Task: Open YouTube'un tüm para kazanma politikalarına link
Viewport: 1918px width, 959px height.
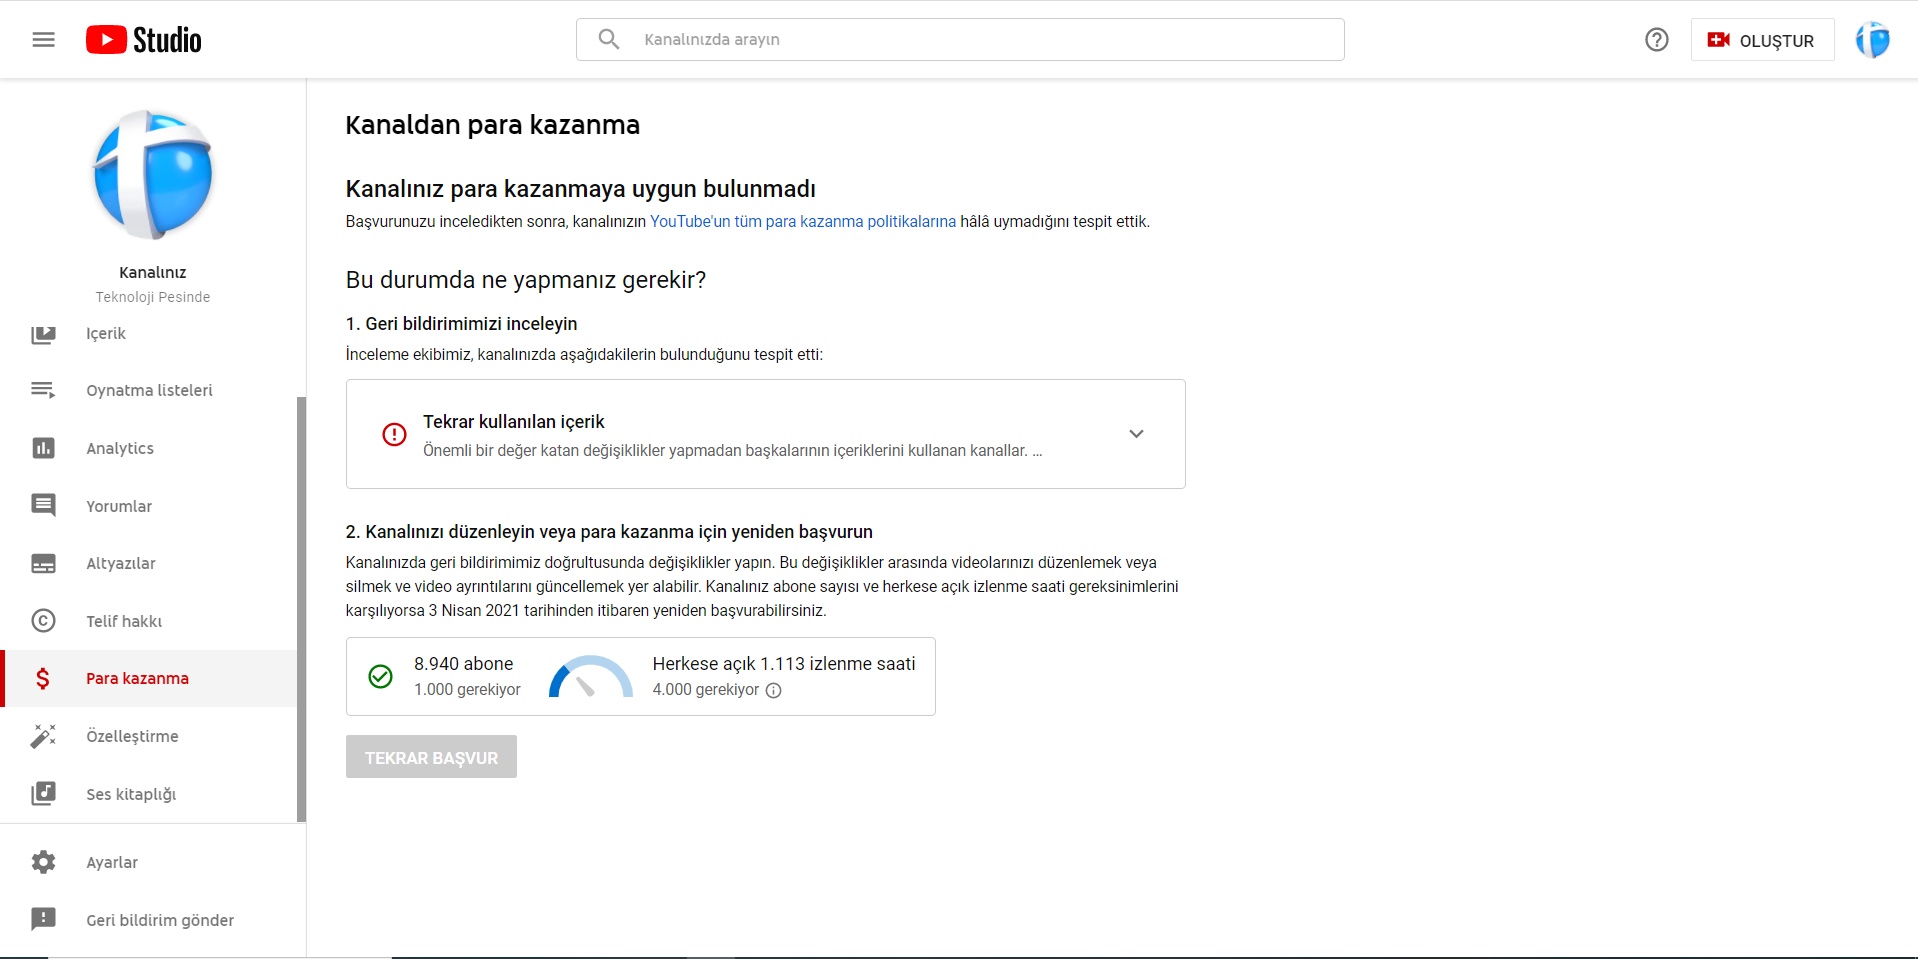Action: [803, 222]
